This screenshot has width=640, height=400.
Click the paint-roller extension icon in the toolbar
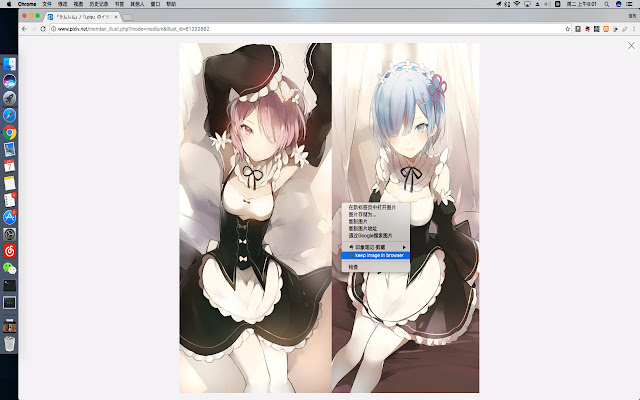click(616, 29)
